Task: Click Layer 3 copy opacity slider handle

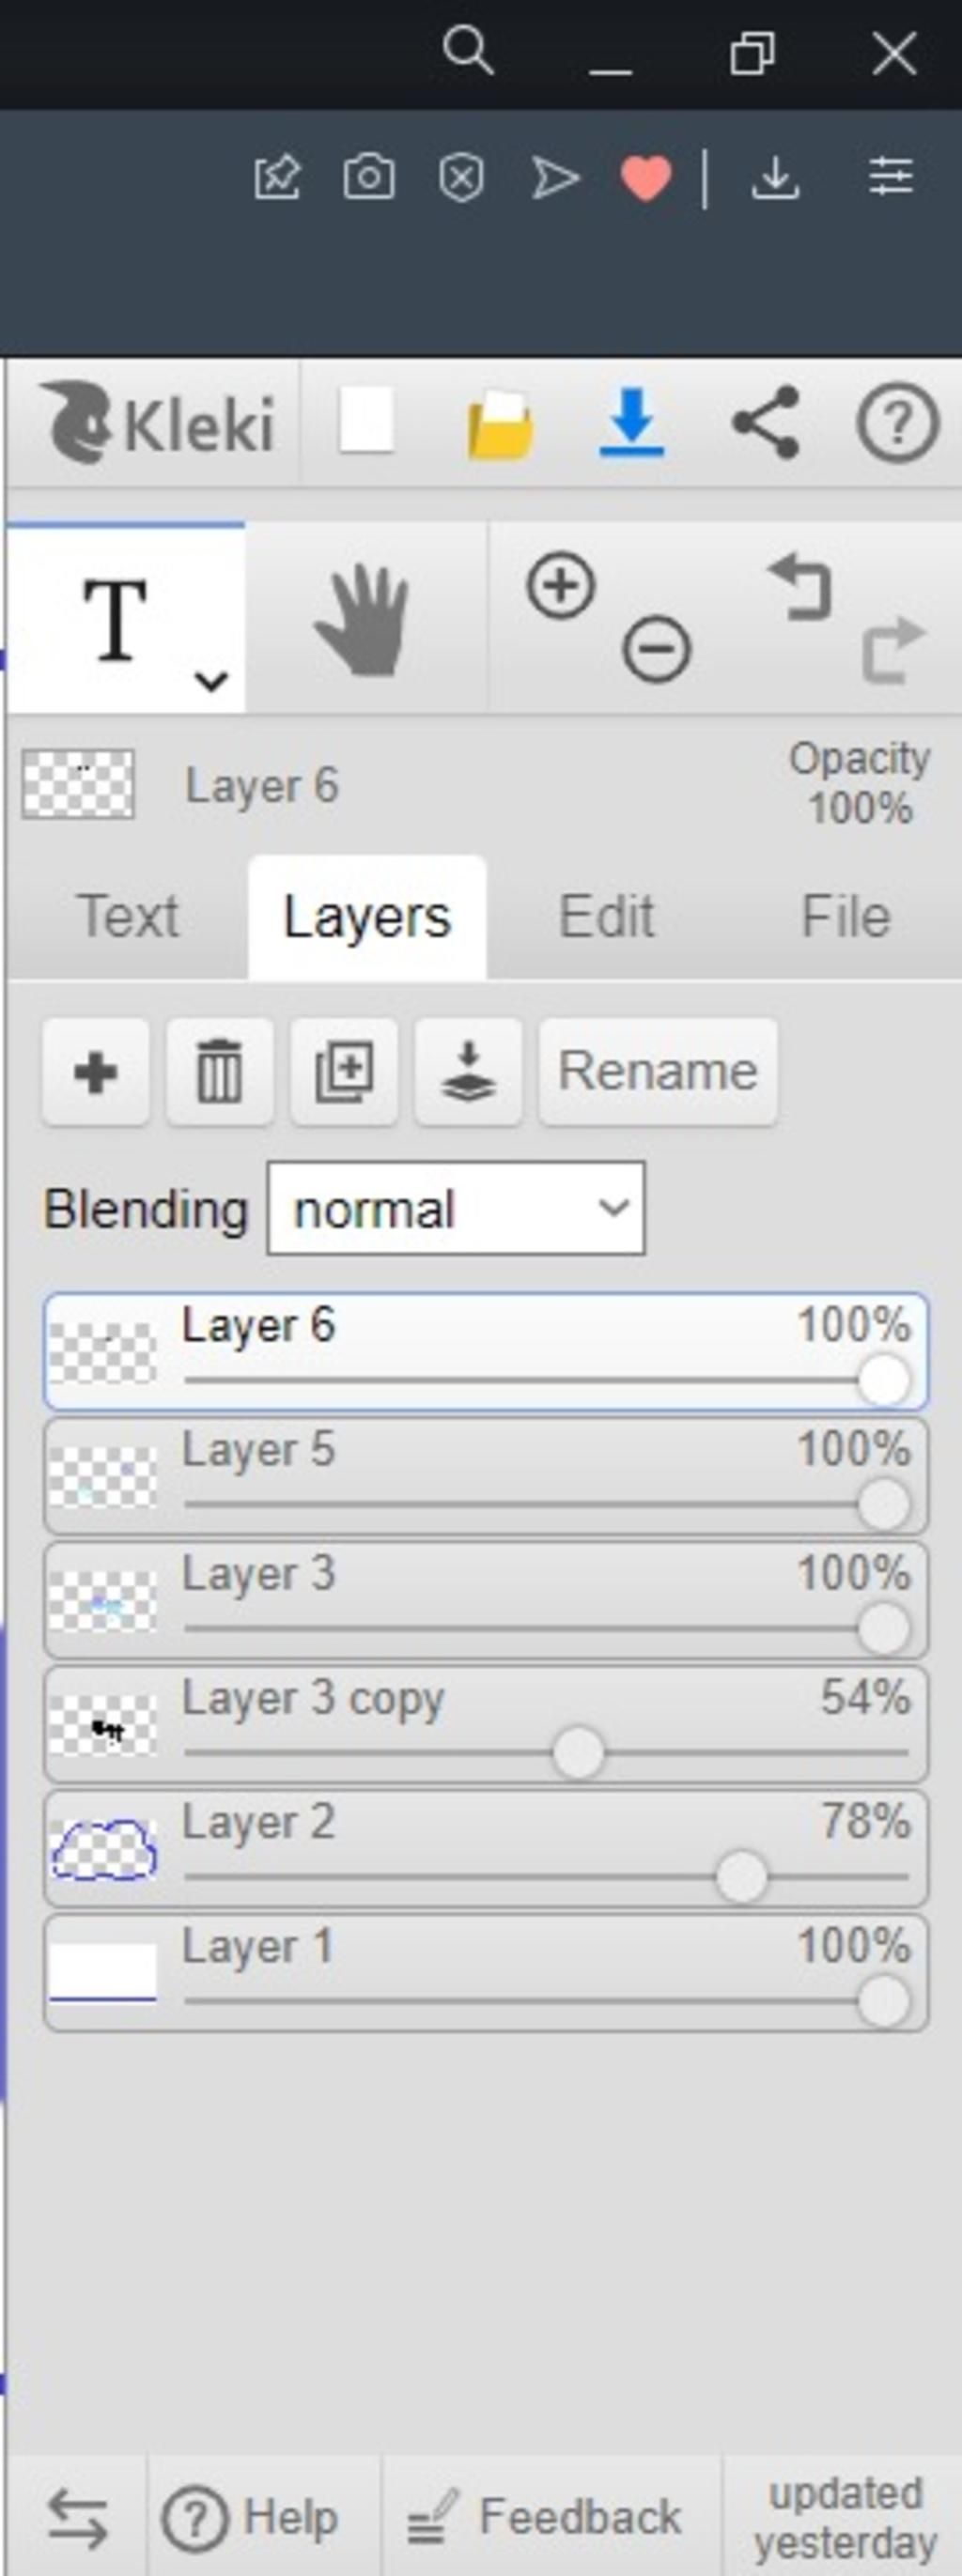Action: [578, 1753]
